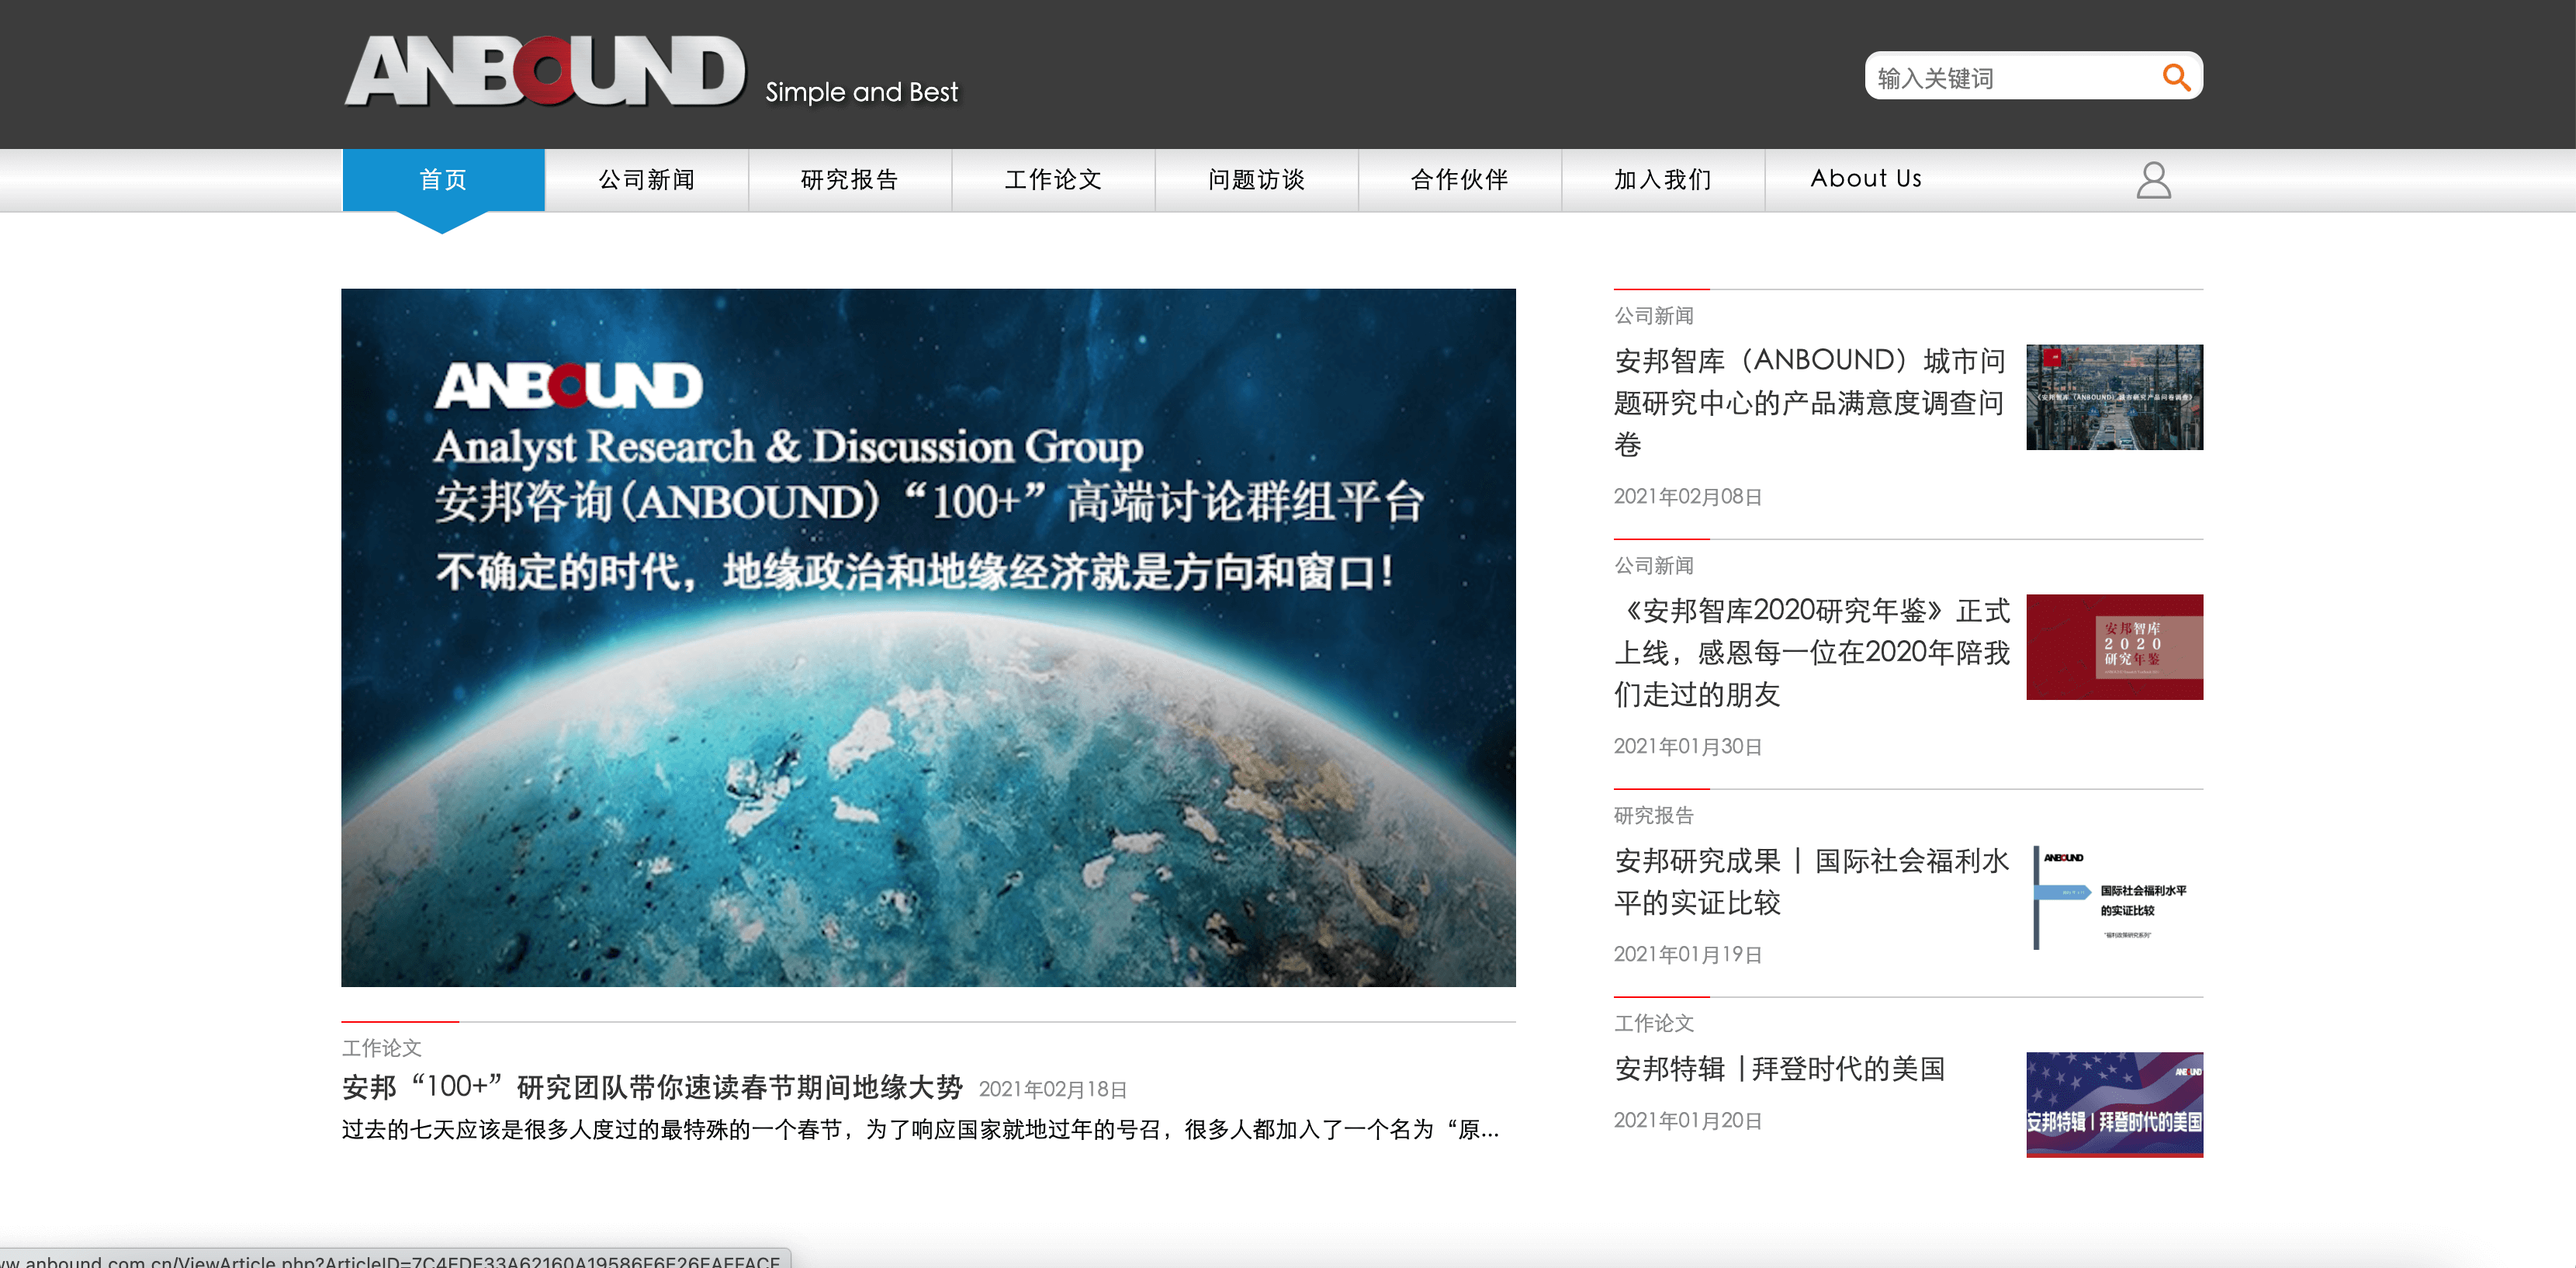Viewport: 2576px width, 1268px height.
Task: Select the 工作论文 navigation item
Action: pos(1053,180)
